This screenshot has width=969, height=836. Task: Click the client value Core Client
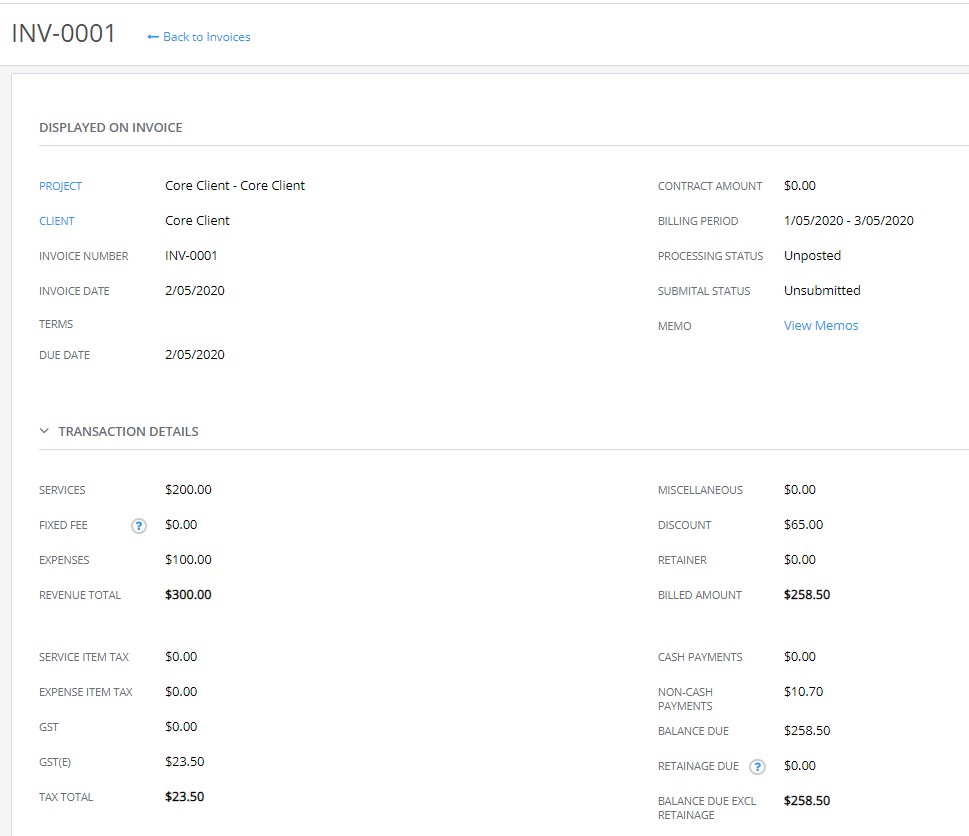tap(197, 221)
